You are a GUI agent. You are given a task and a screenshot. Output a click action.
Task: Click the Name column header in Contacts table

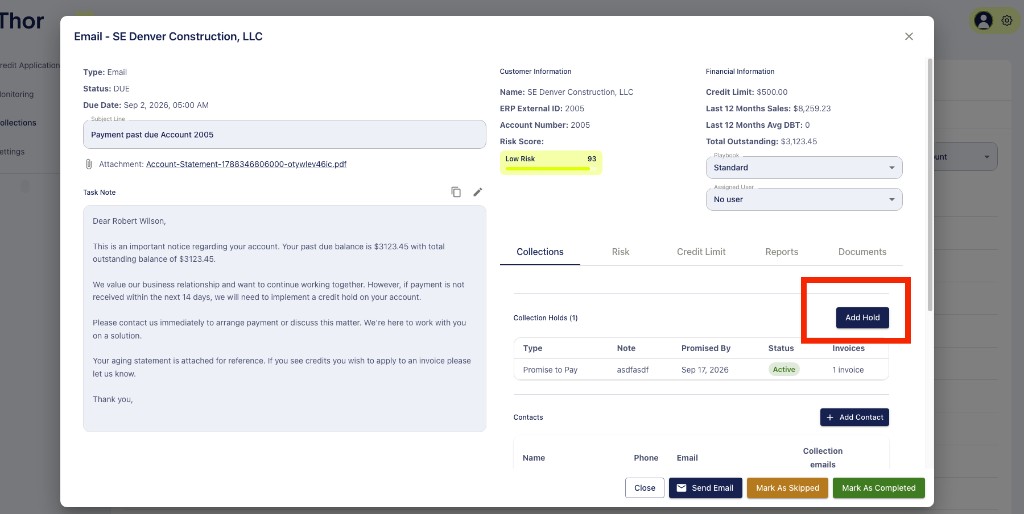(x=534, y=458)
